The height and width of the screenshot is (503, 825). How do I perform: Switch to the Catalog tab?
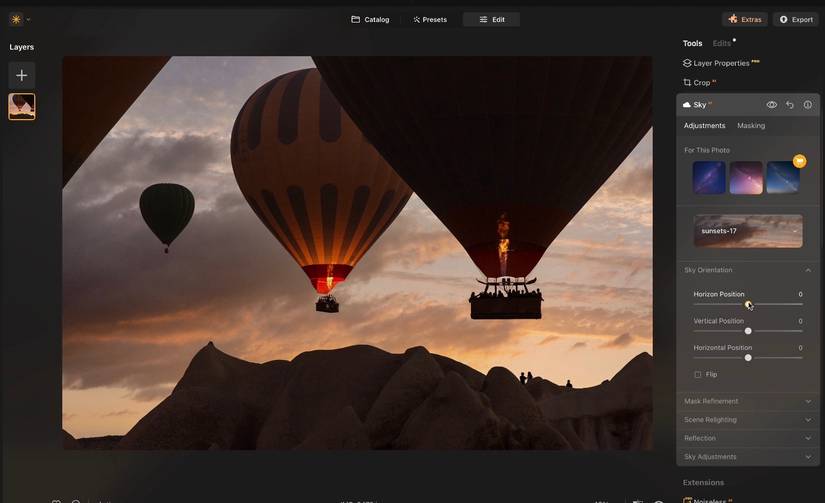click(x=370, y=19)
